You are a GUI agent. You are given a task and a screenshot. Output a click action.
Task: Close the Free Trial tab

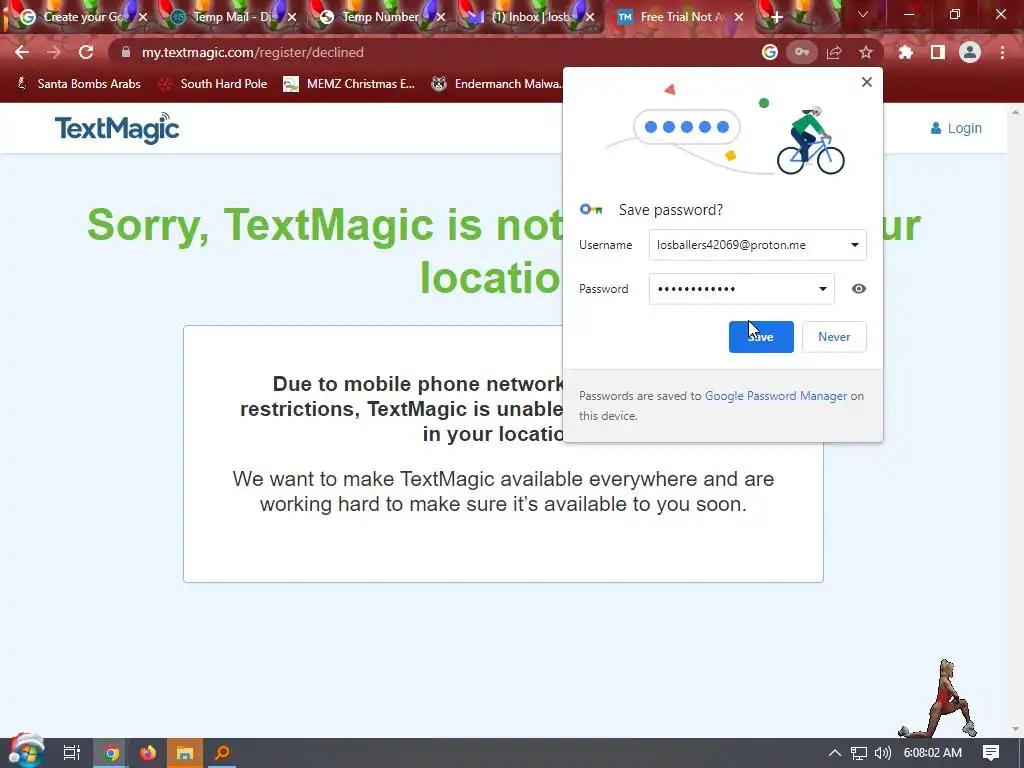coord(739,18)
